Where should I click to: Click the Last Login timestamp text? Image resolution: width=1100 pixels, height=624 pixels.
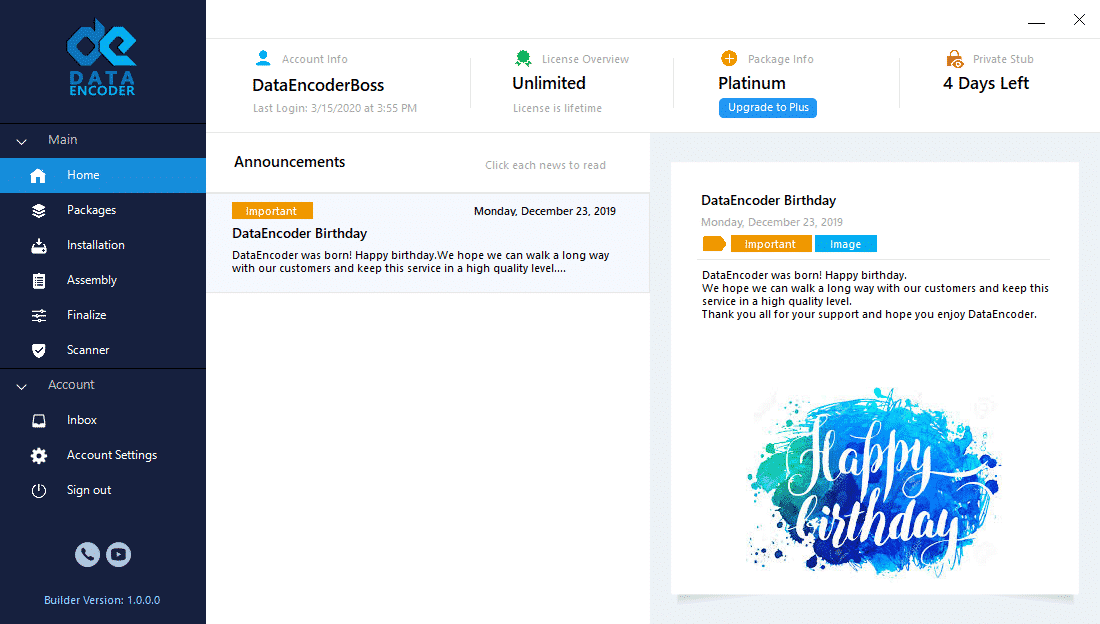pos(335,108)
